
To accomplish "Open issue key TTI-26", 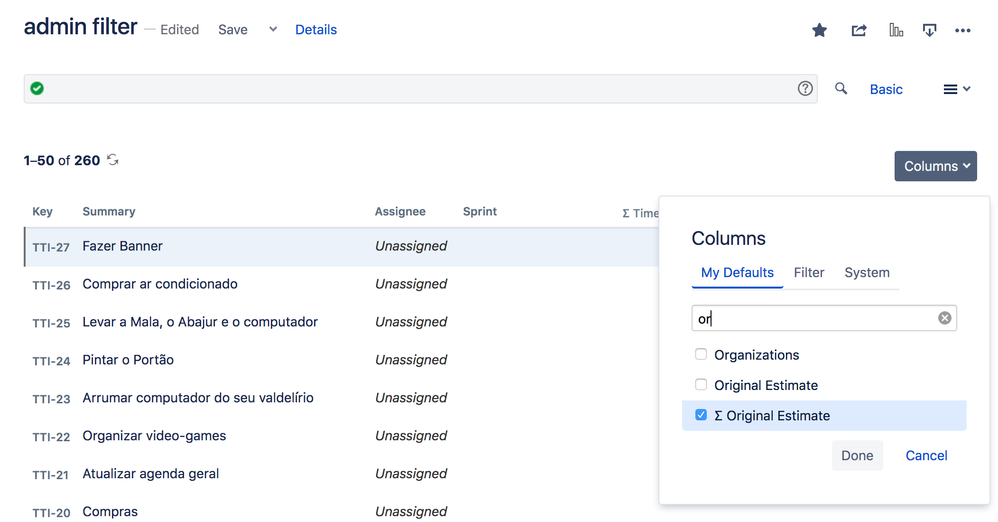I will [51, 285].
